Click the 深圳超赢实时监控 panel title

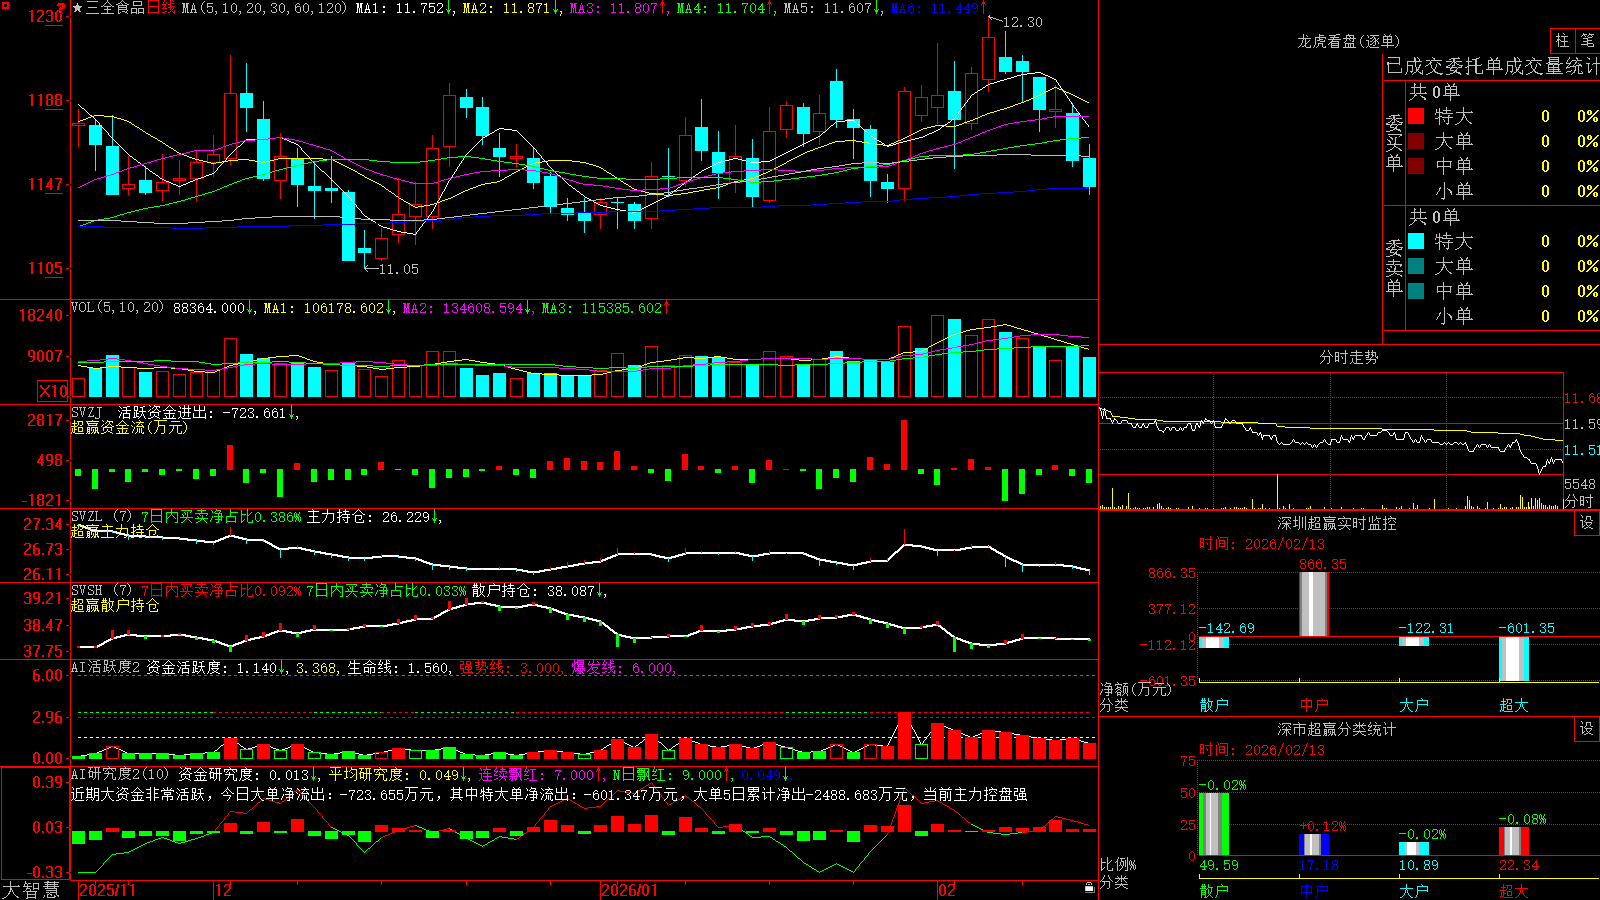click(x=1337, y=523)
